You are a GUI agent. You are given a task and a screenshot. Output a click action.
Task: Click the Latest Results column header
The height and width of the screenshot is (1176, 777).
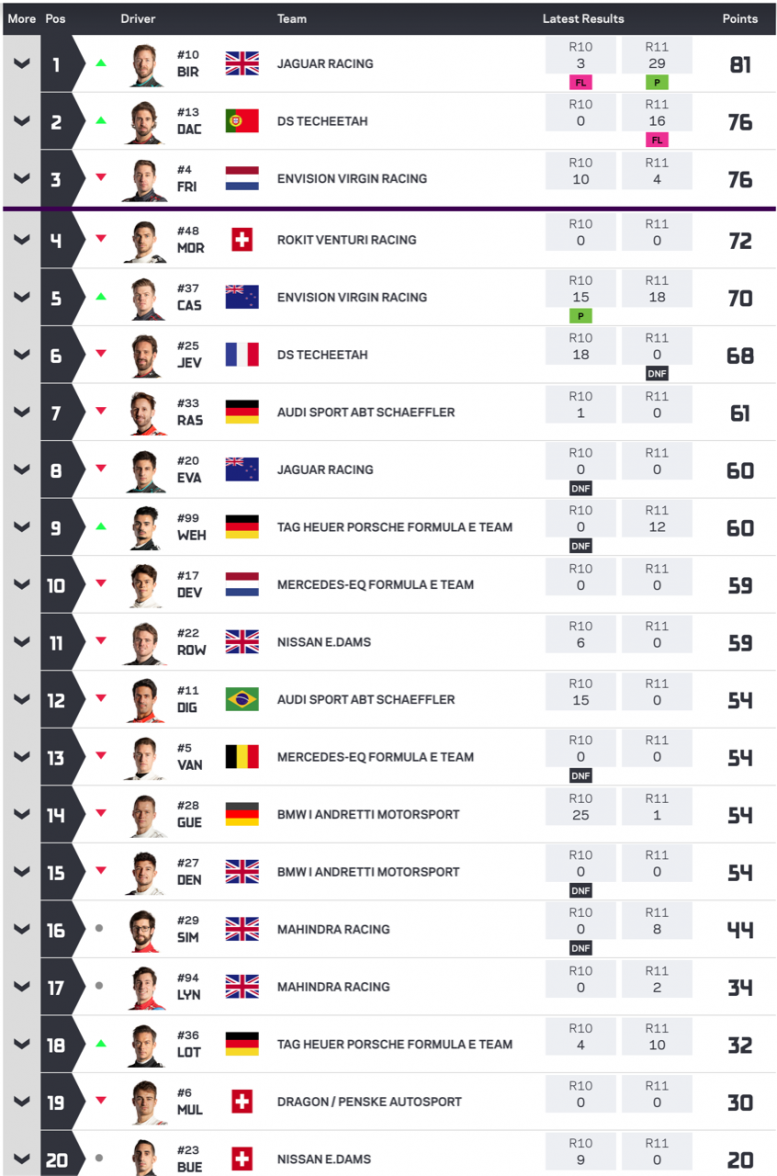coord(583,19)
